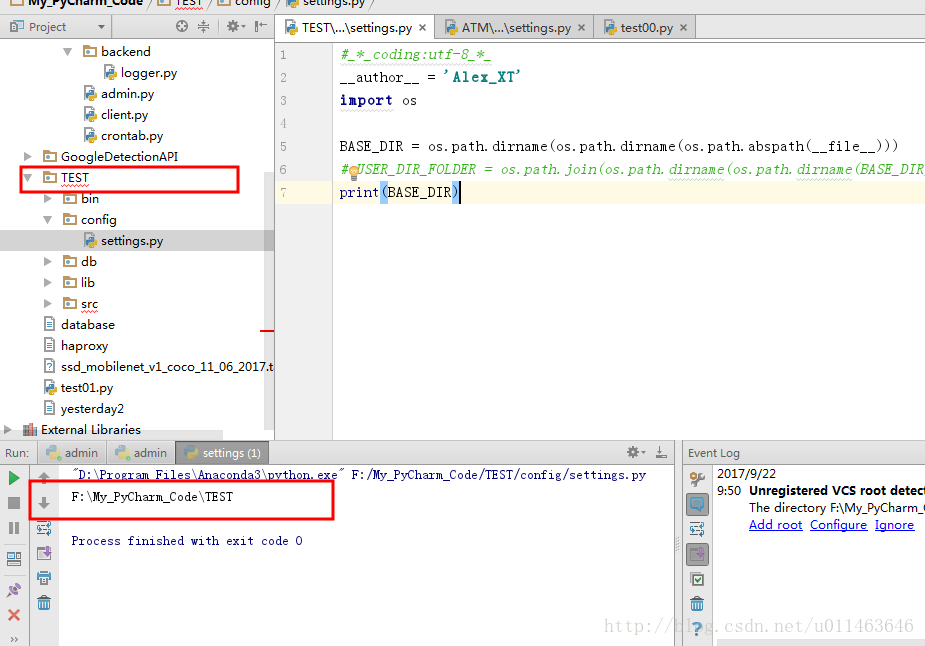
Task: Expand the lib folder
Action: click(48, 283)
